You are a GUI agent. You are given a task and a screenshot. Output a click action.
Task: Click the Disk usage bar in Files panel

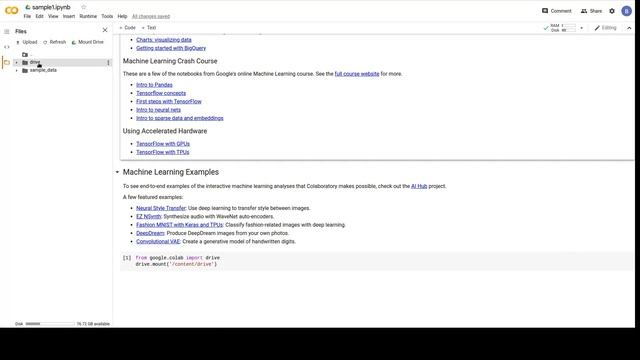(x=50, y=324)
